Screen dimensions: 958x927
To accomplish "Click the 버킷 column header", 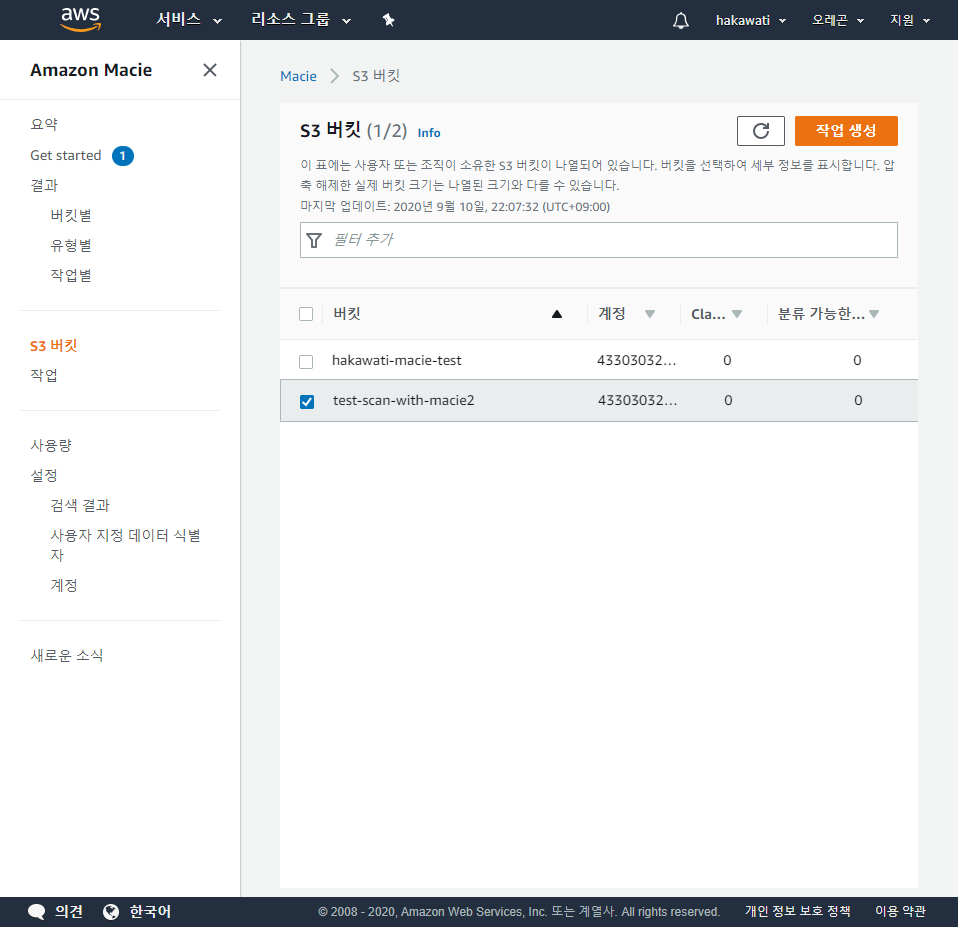I will click(346, 313).
